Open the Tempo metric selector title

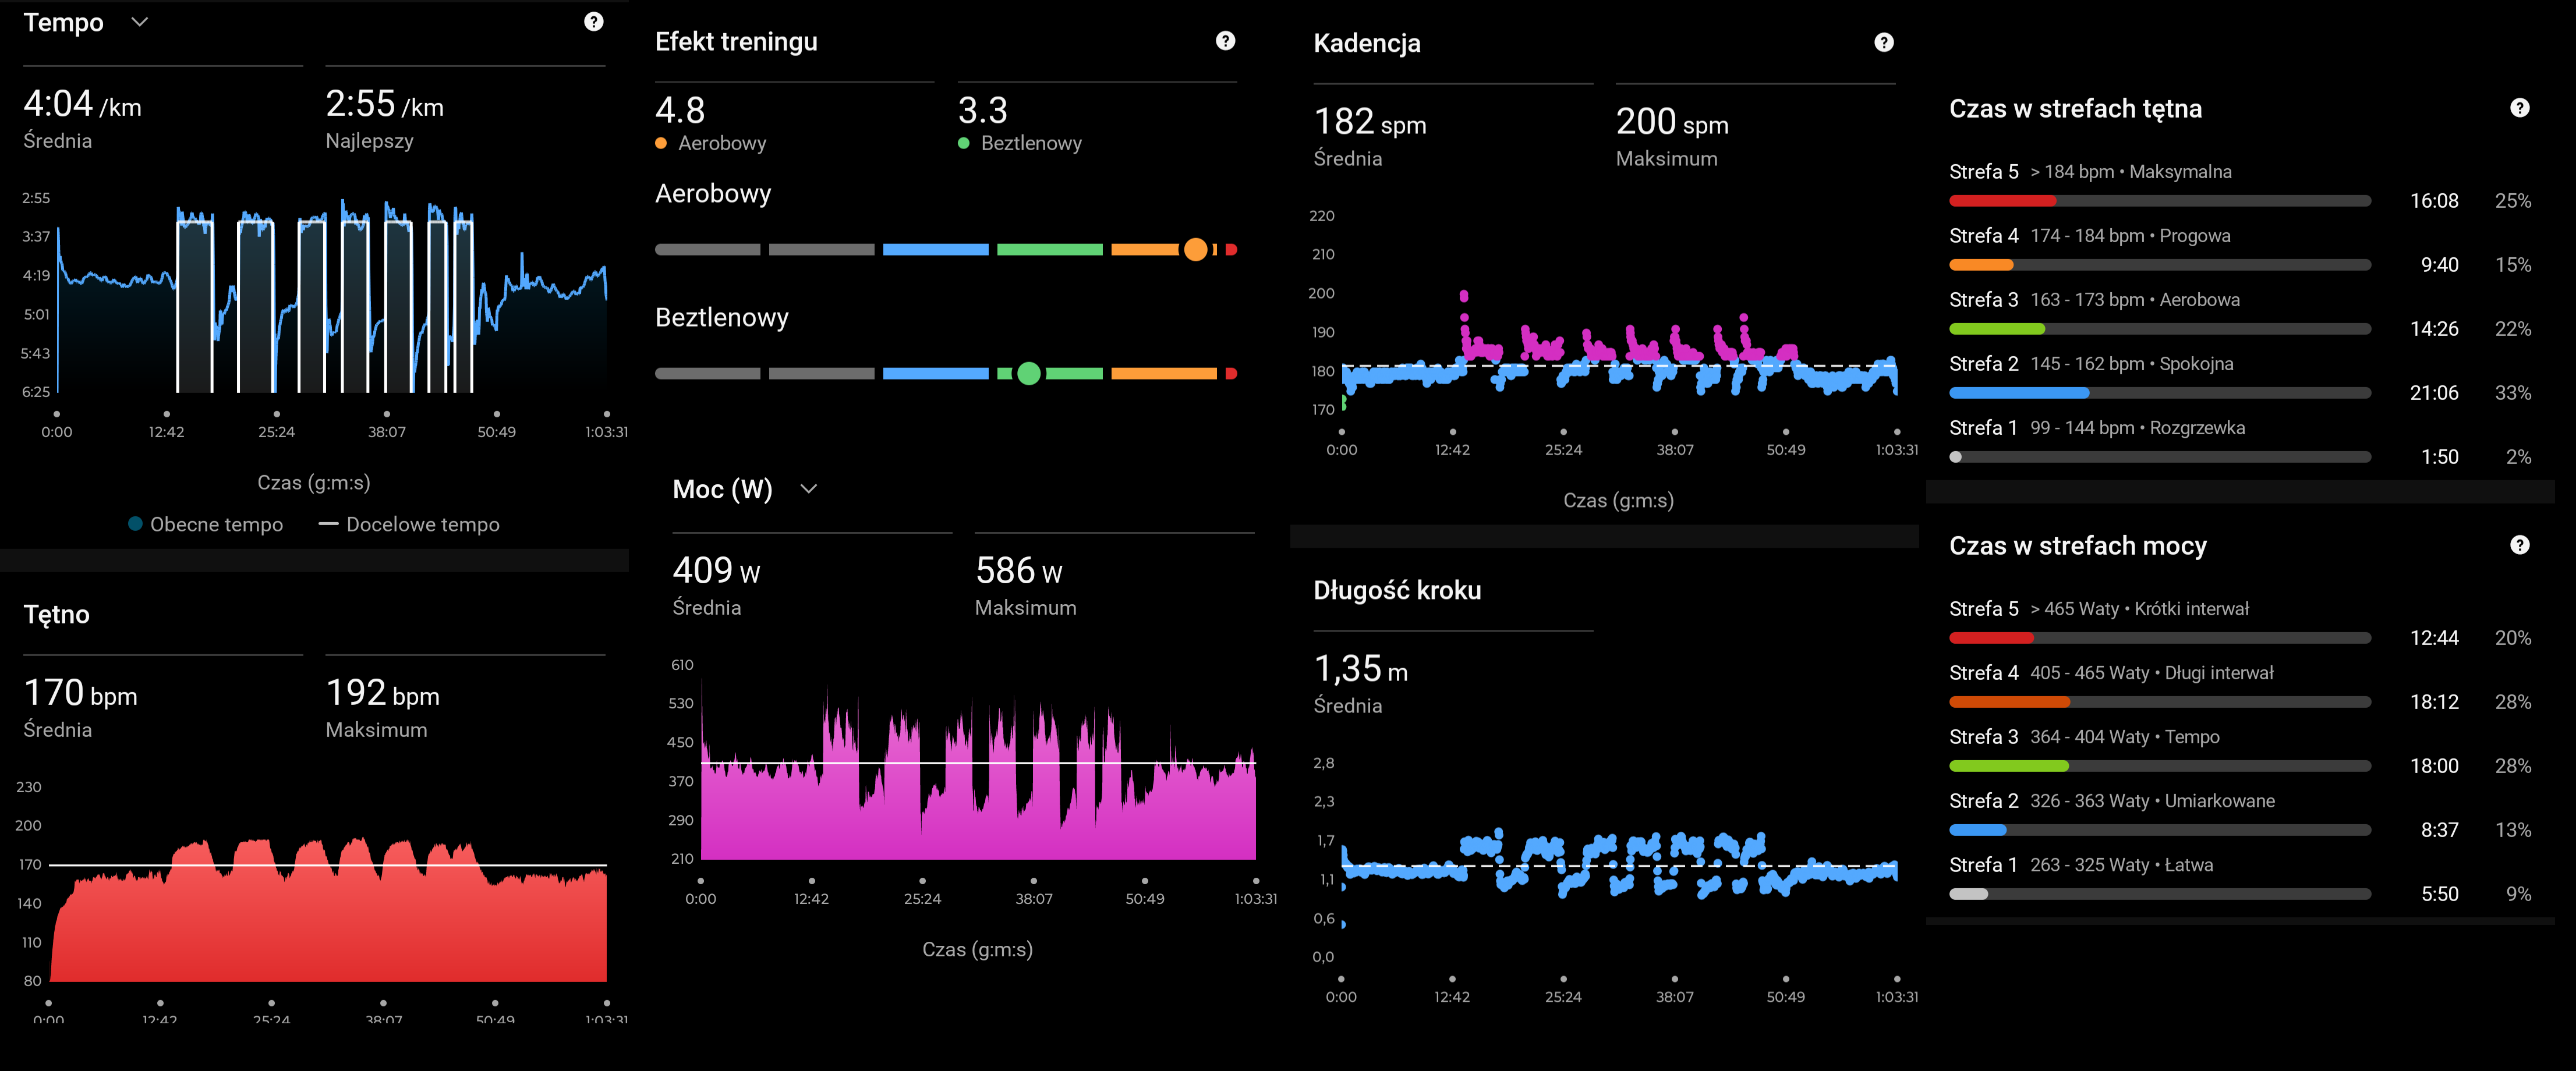63,22
